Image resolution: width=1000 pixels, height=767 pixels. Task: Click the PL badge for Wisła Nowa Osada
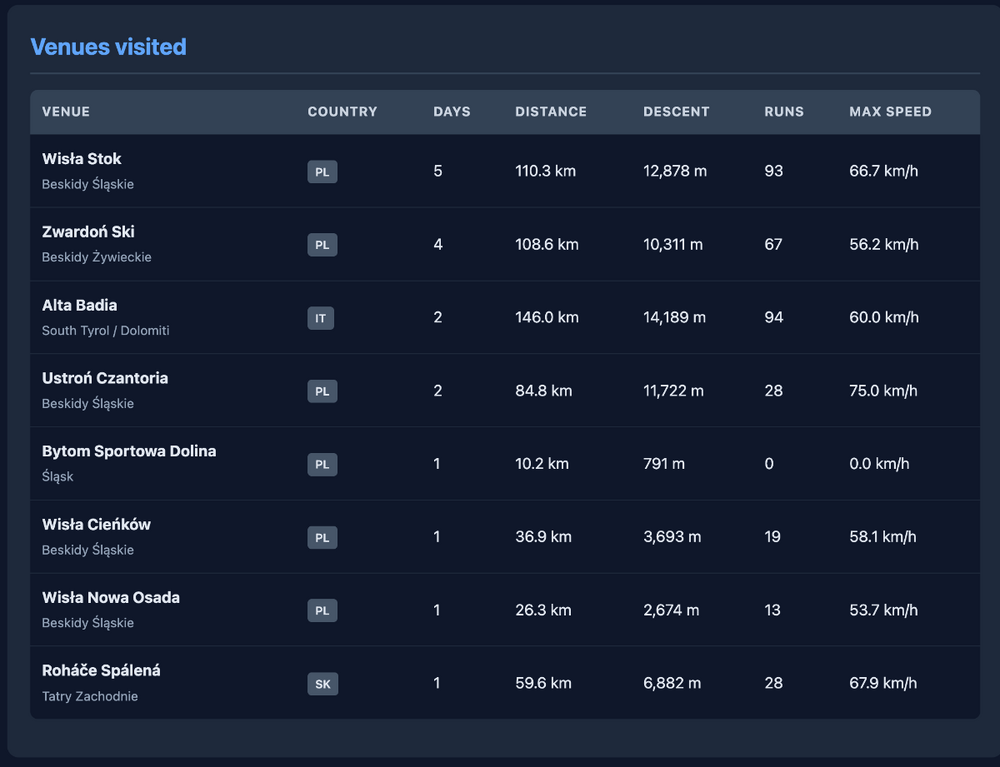(x=322, y=610)
